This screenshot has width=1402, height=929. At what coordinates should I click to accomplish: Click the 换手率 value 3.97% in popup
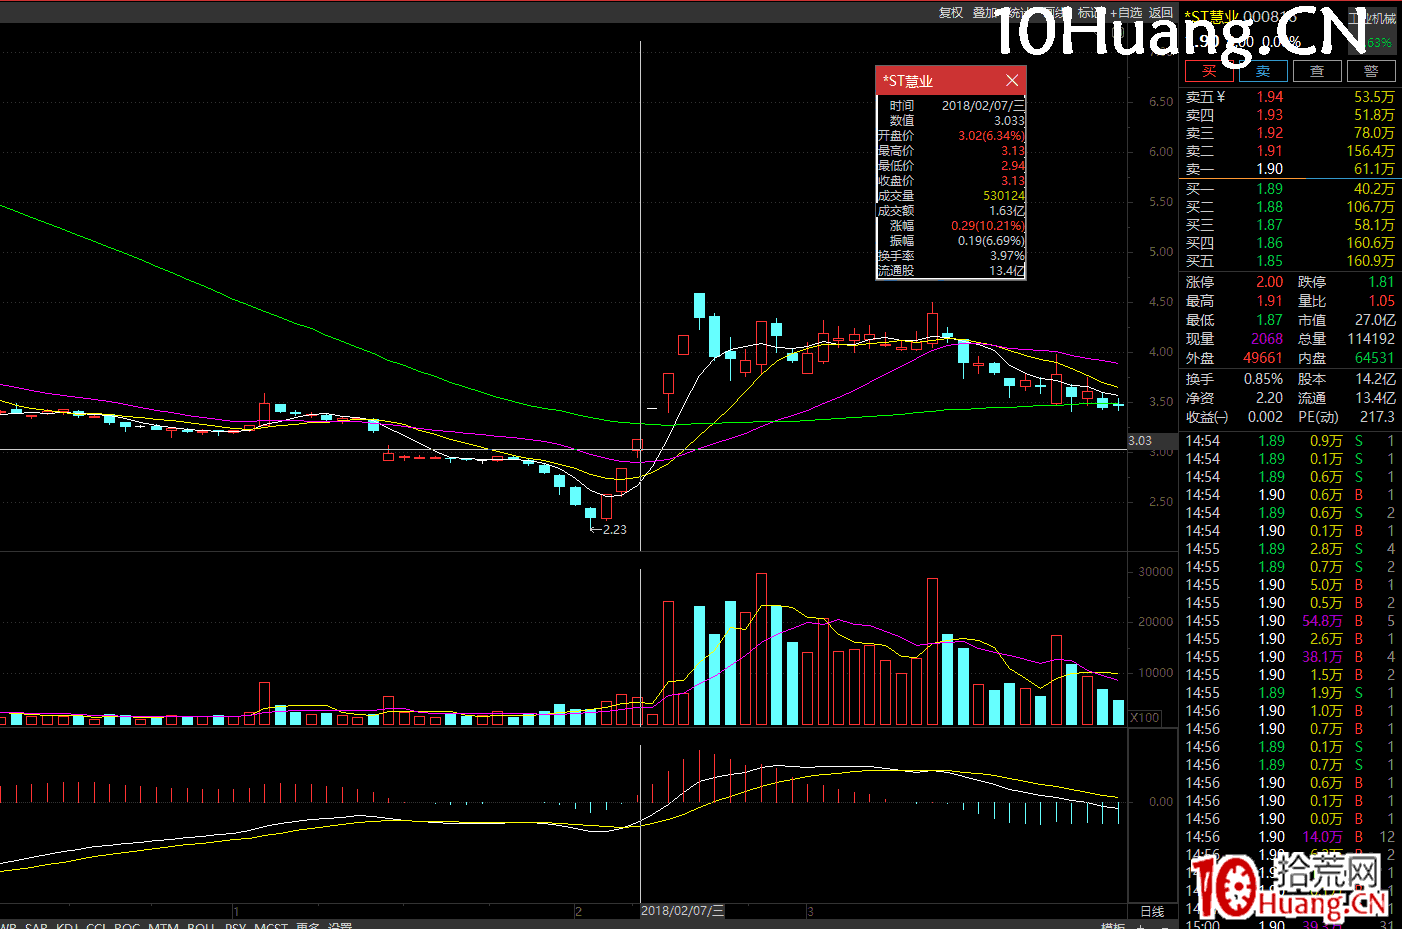(1008, 256)
